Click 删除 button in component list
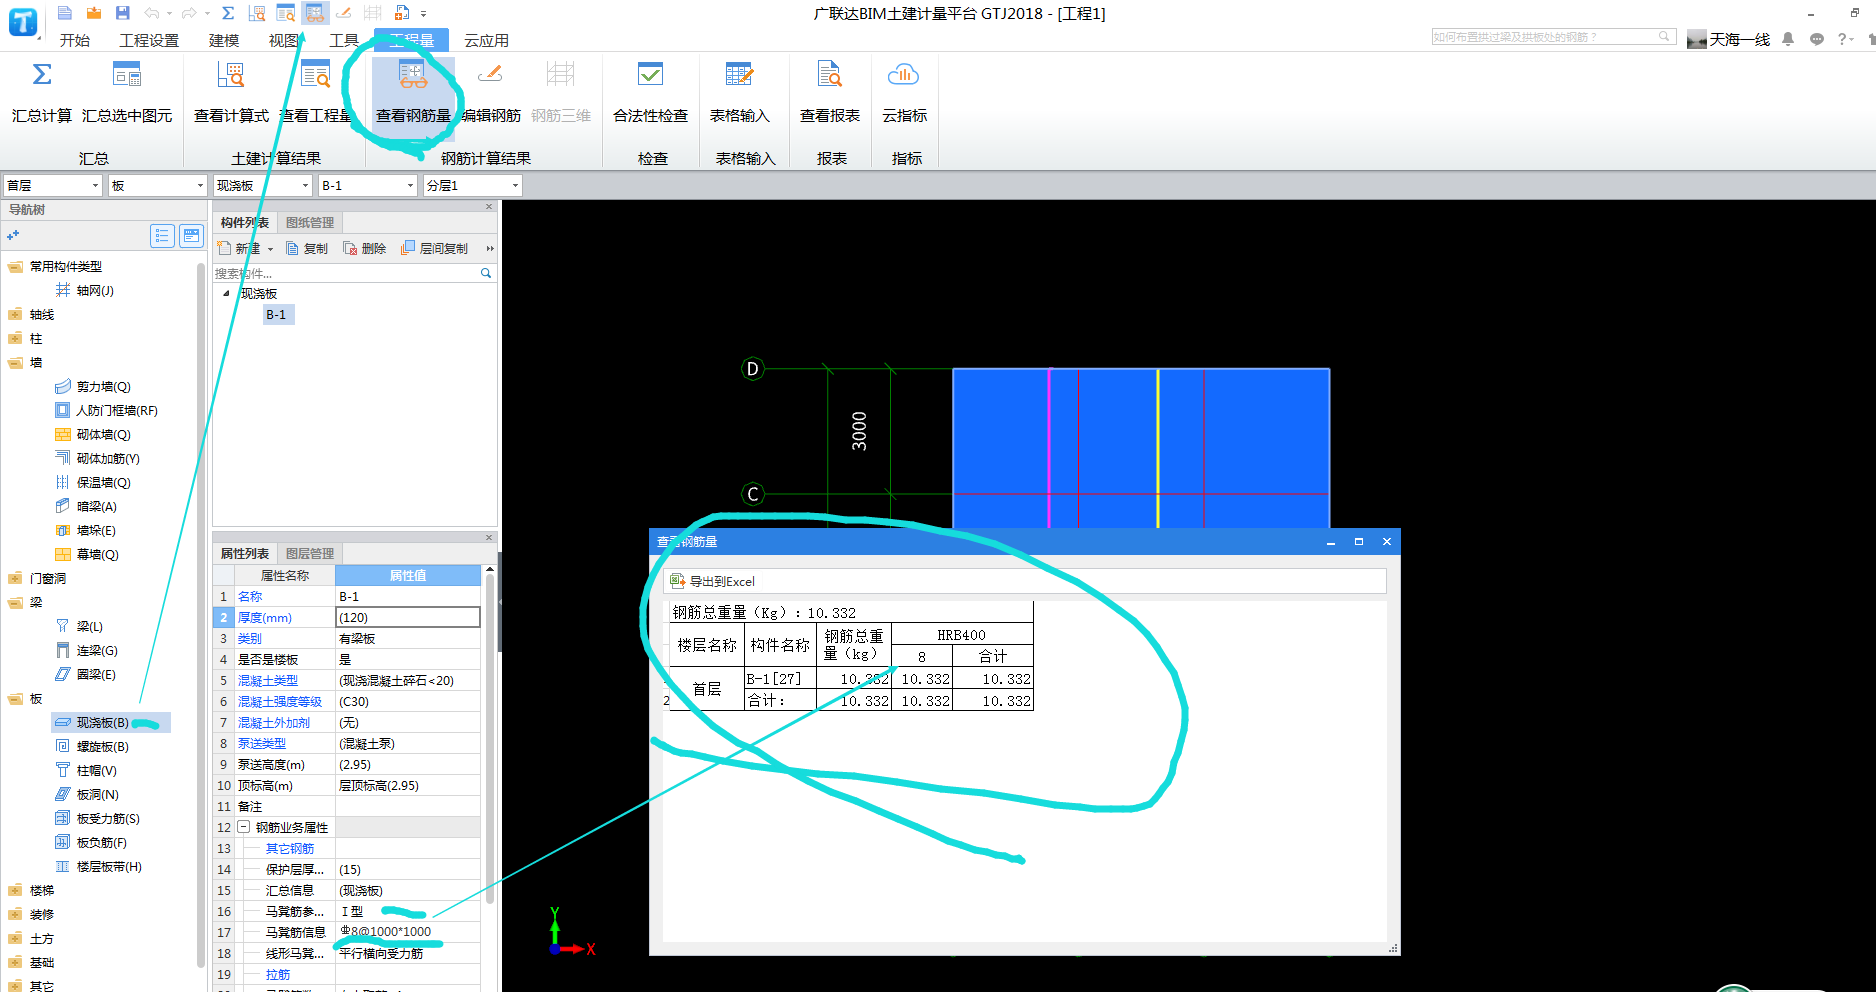This screenshot has height=992, width=1876. (x=365, y=249)
